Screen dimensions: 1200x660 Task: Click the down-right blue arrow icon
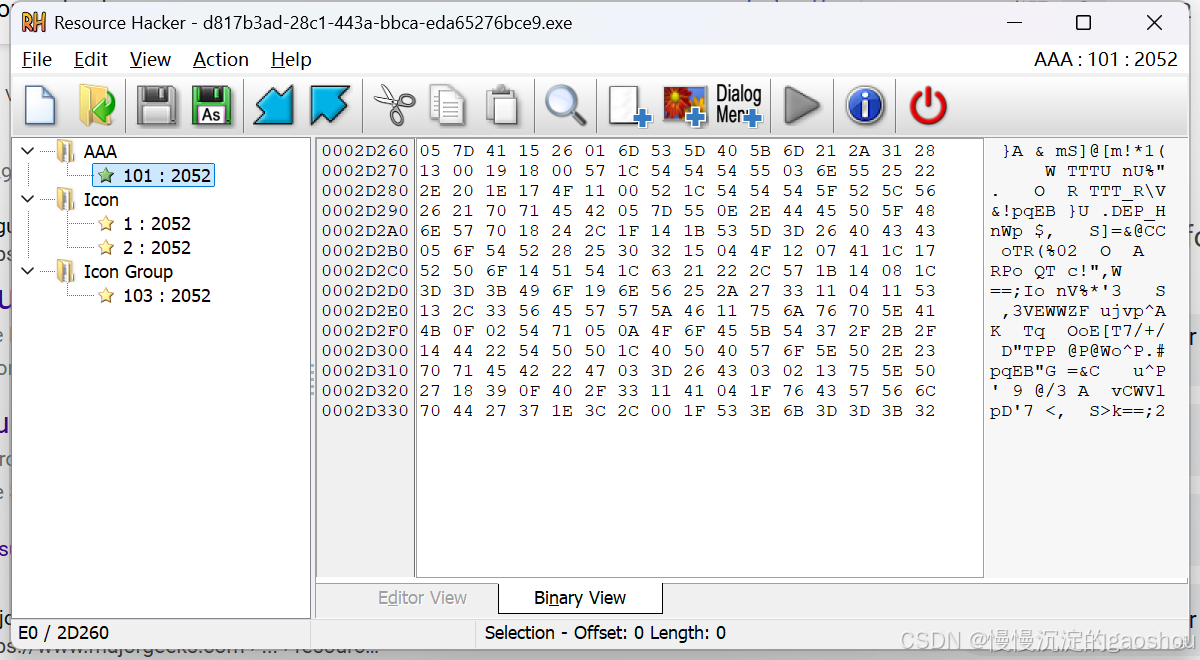pyautogui.click(x=329, y=105)
